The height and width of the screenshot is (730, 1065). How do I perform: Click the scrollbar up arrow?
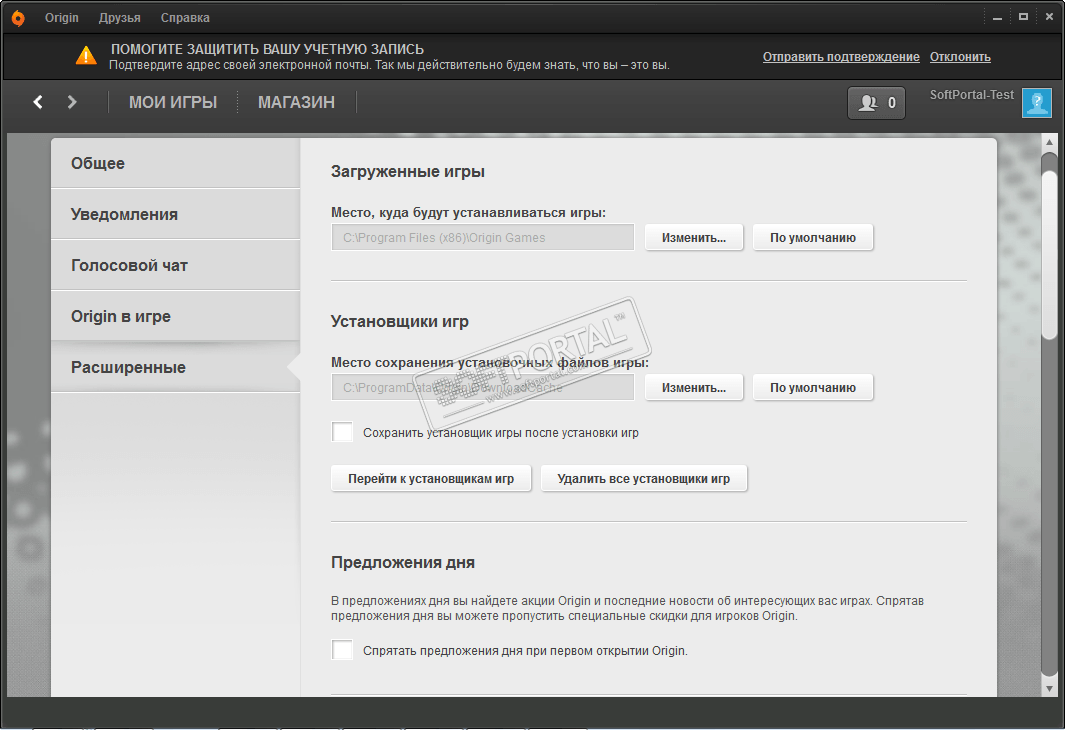click(1049, 142)
